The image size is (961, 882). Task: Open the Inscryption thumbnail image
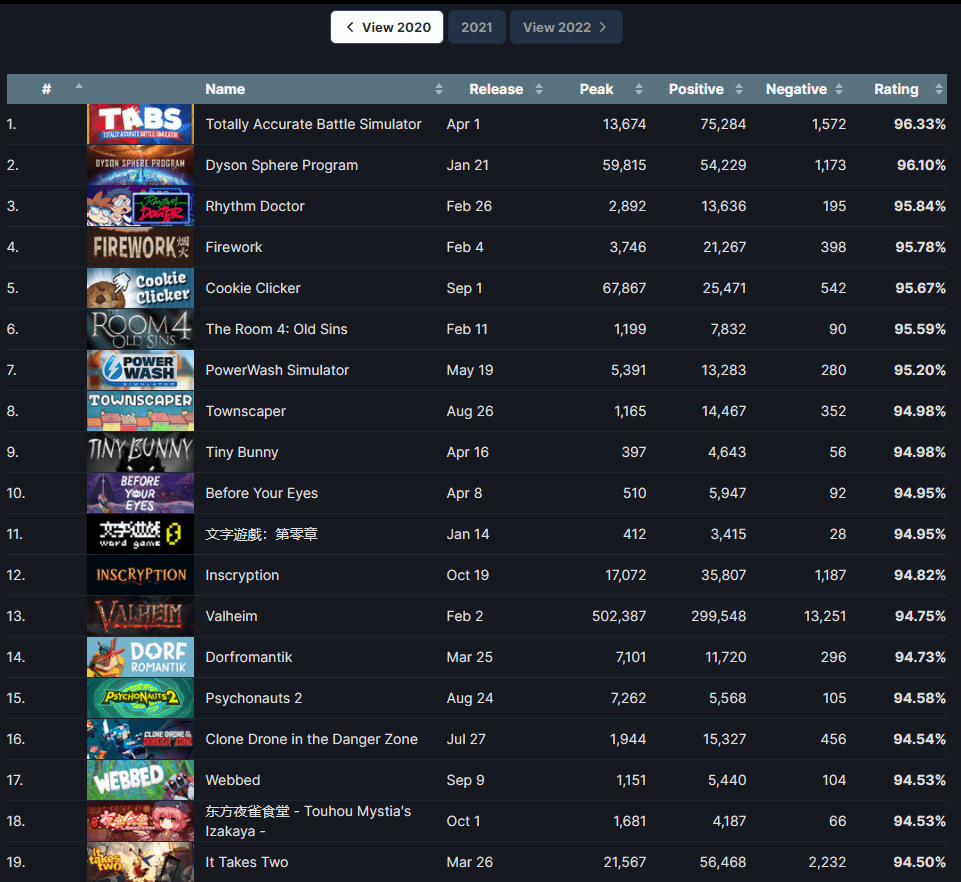point(140,575)
